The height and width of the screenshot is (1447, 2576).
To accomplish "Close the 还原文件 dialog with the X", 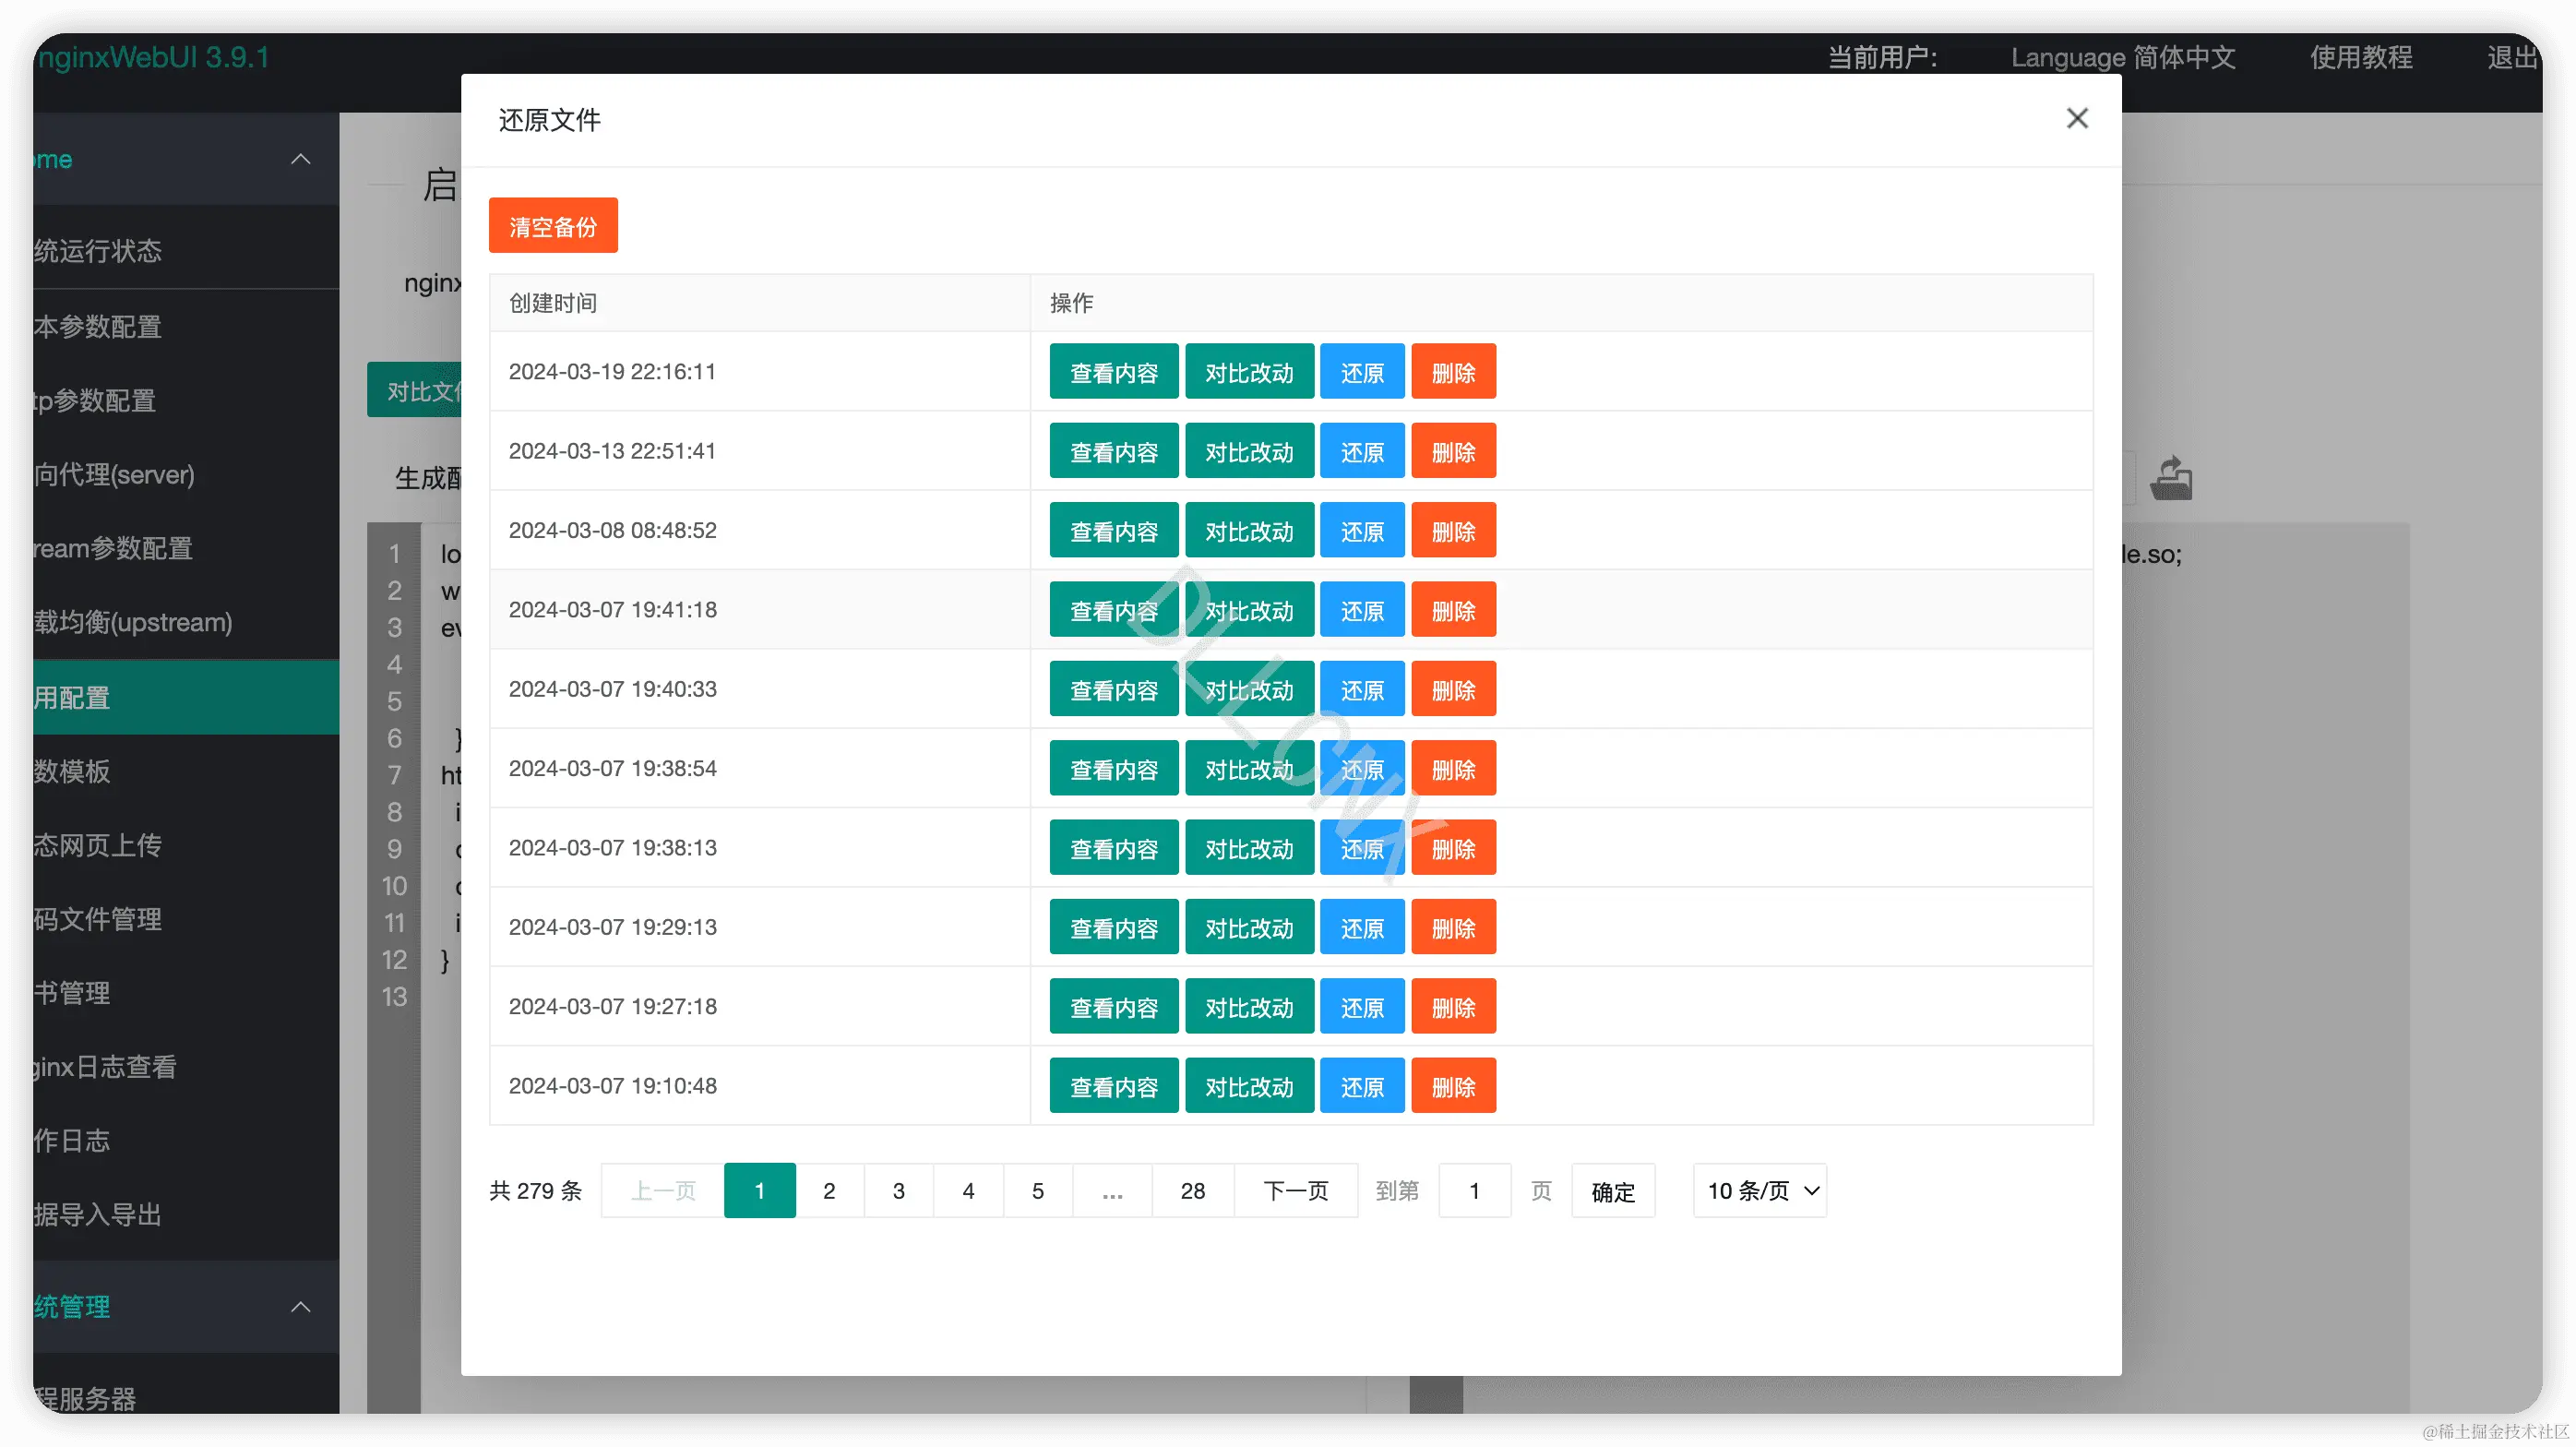I will pos(2076,119).
